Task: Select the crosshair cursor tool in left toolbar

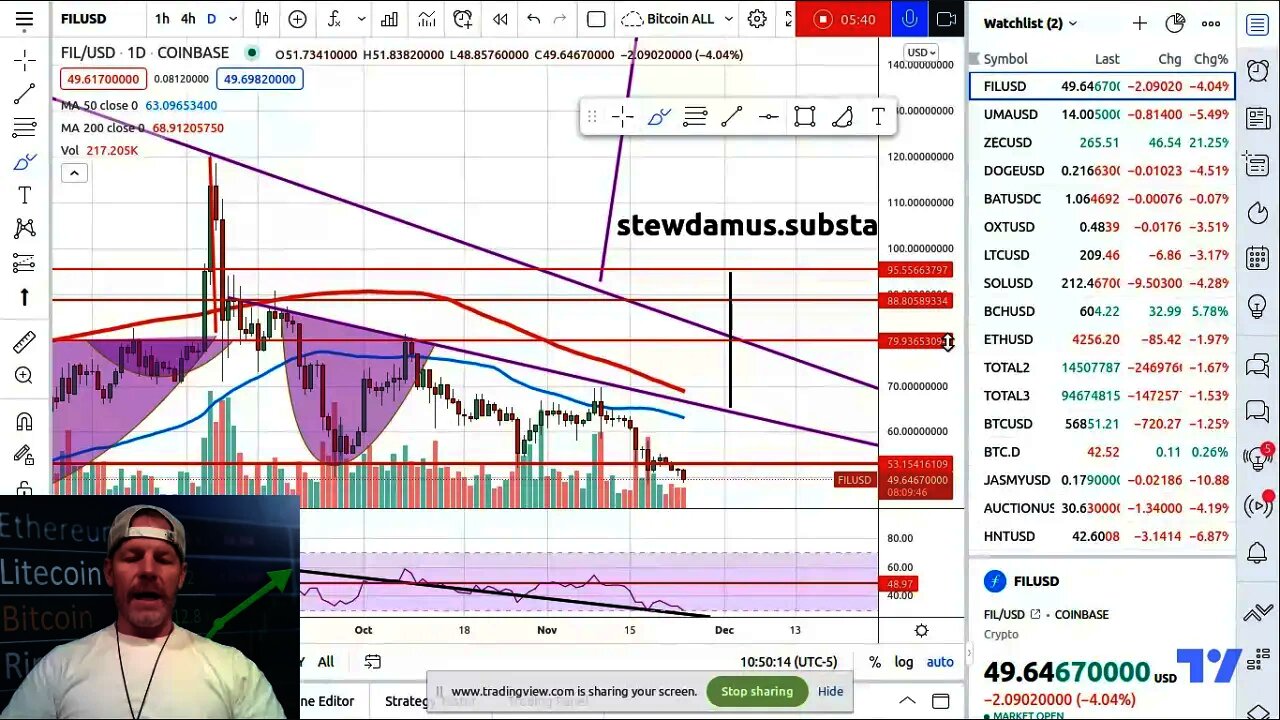Action: 25,60
